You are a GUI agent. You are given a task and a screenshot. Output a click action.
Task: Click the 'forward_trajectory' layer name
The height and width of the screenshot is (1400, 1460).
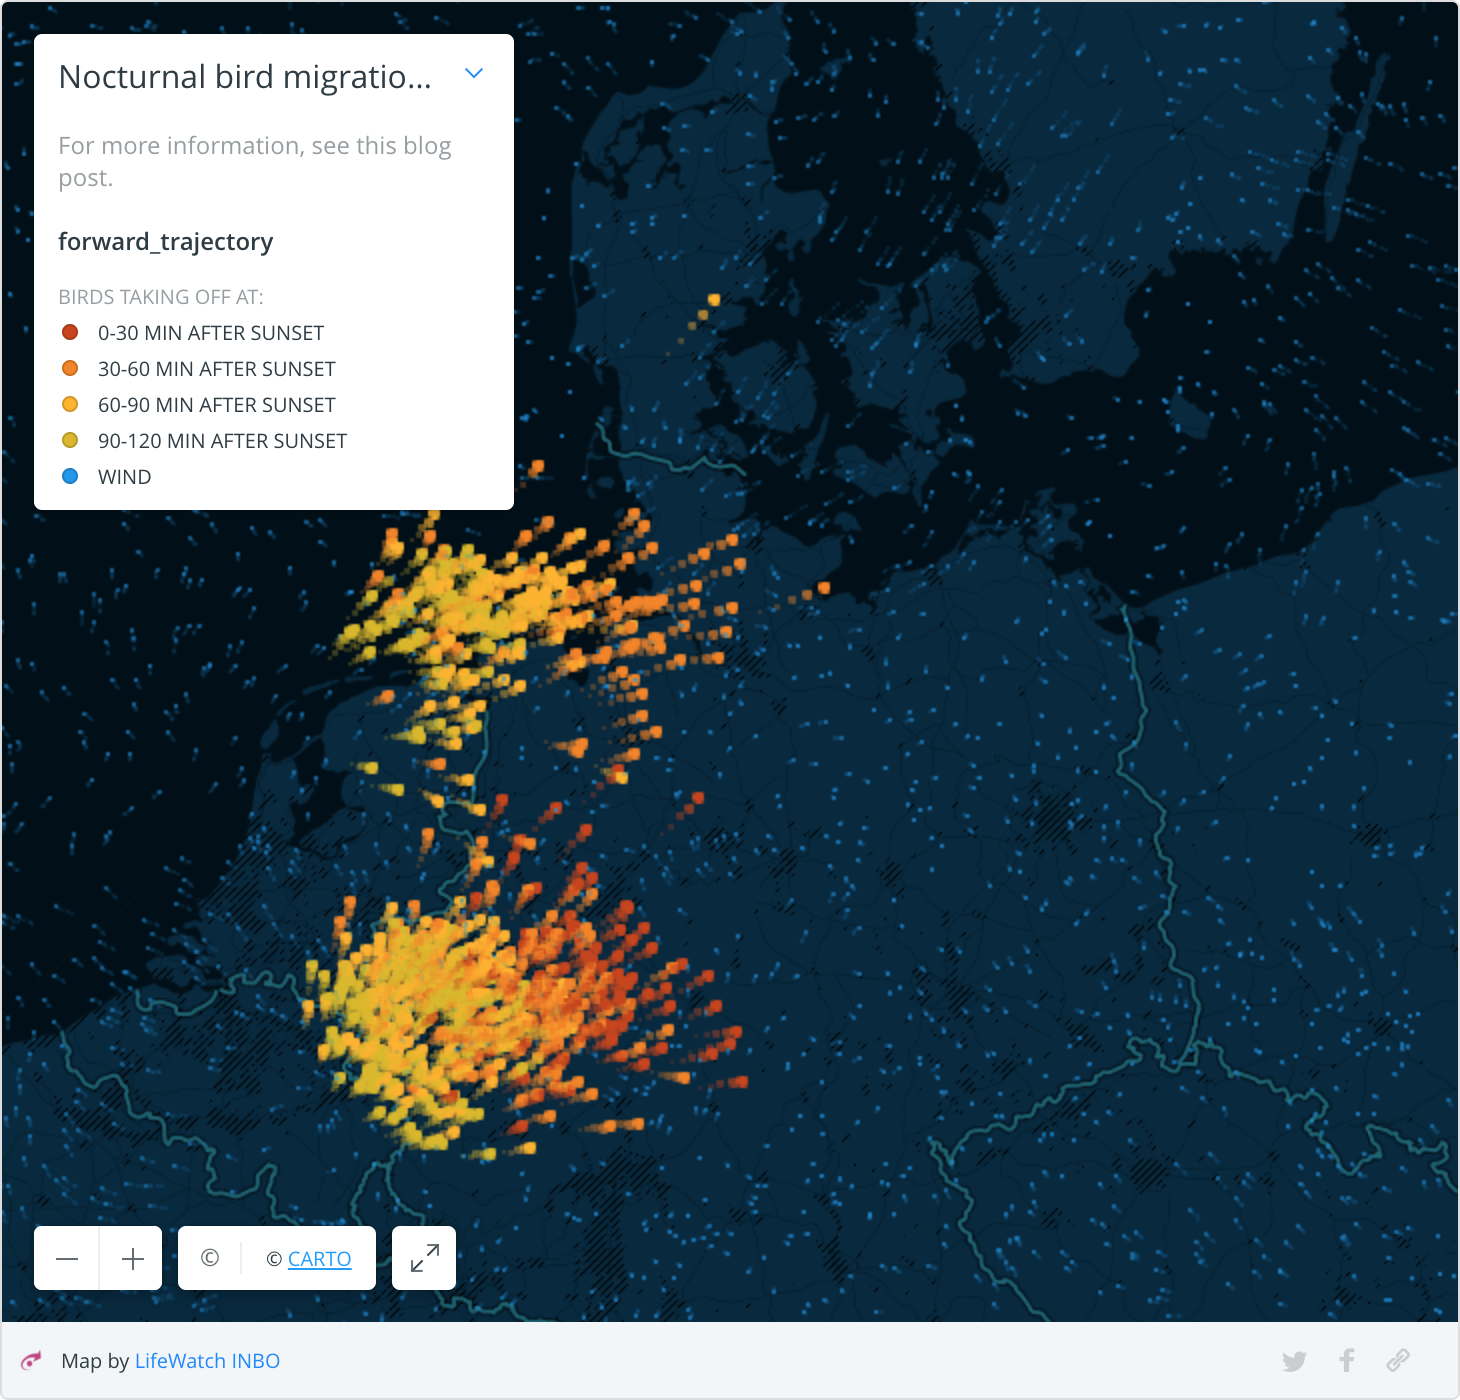point(166,242)
